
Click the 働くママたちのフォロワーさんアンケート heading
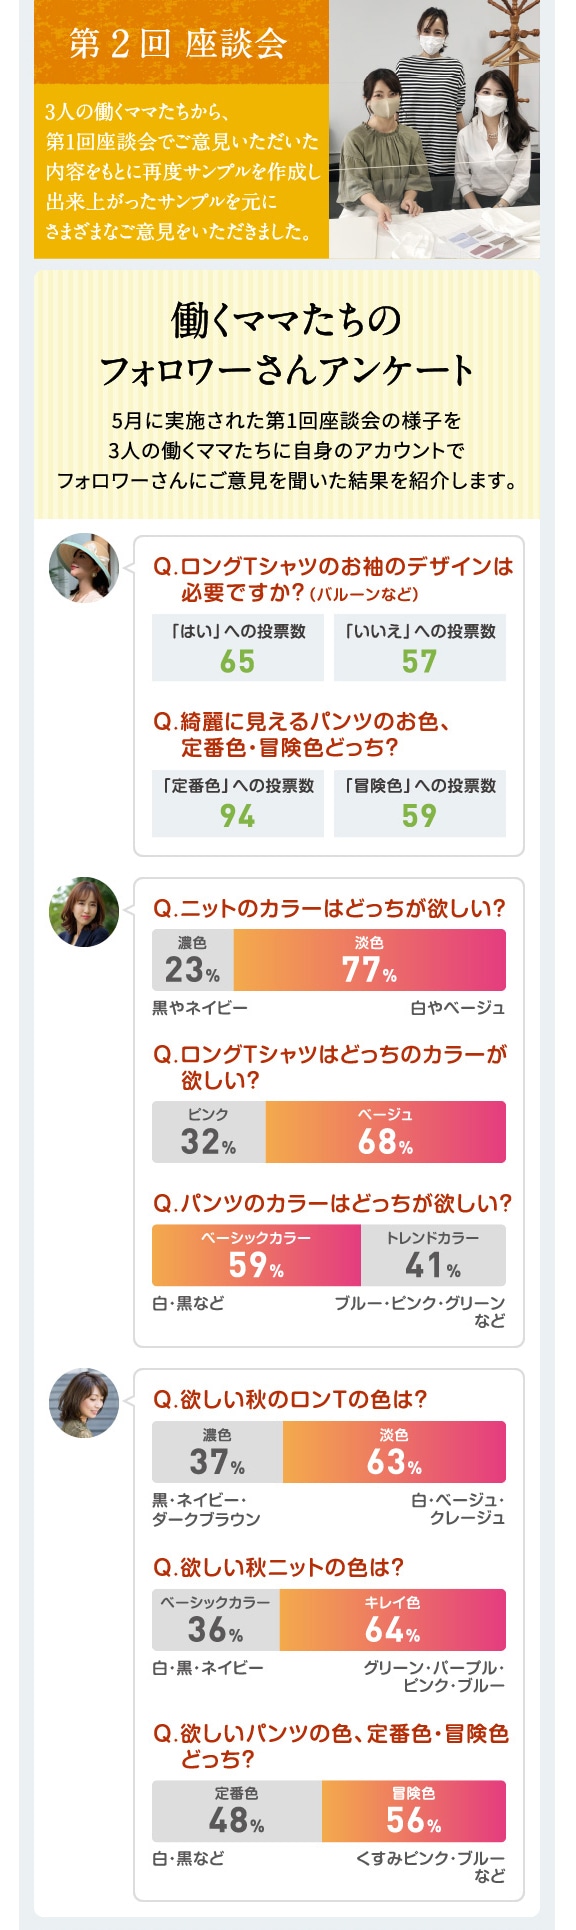(x=287, y=344)
